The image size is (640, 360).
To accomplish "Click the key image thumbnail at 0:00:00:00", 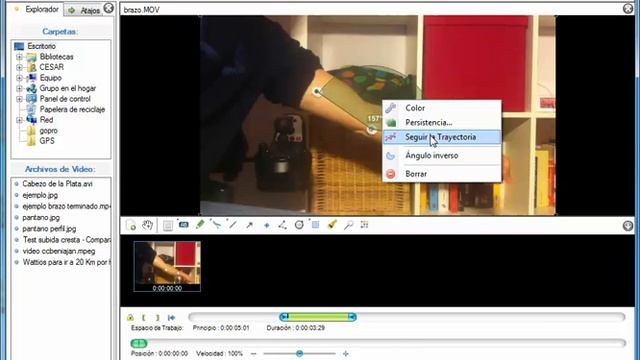I will tap(167, 266).
